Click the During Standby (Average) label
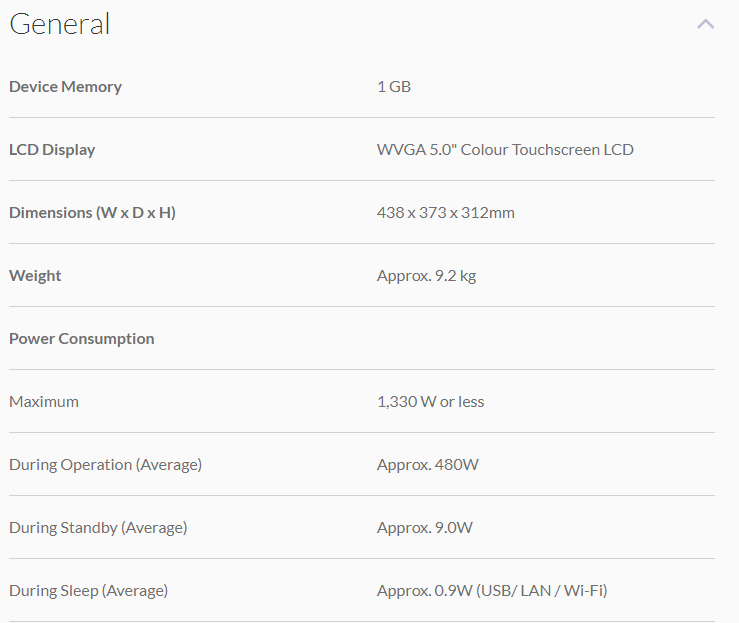The height and width of the screenshot is (623, 739). coord(98,528)
